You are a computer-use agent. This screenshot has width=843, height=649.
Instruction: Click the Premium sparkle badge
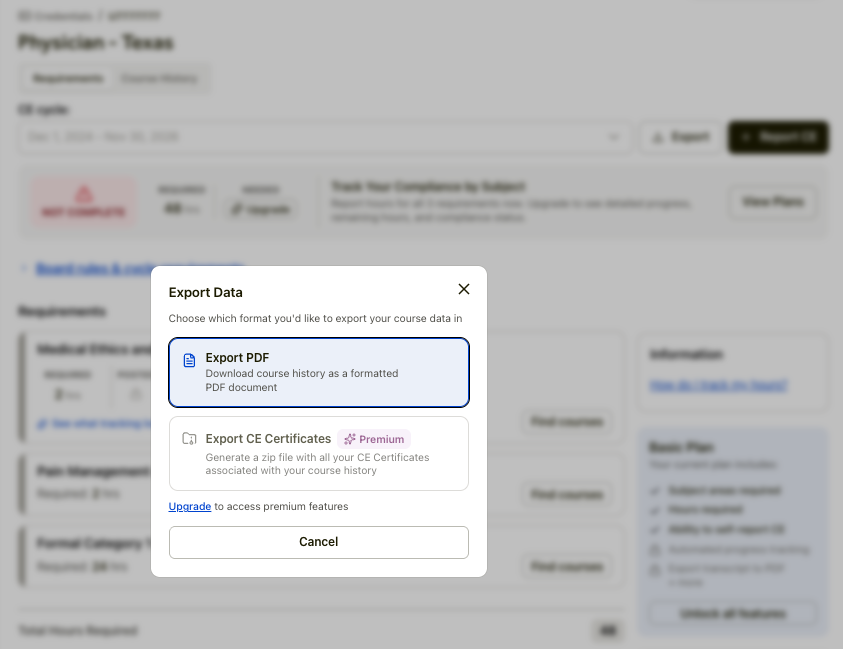tap(374, 439)
